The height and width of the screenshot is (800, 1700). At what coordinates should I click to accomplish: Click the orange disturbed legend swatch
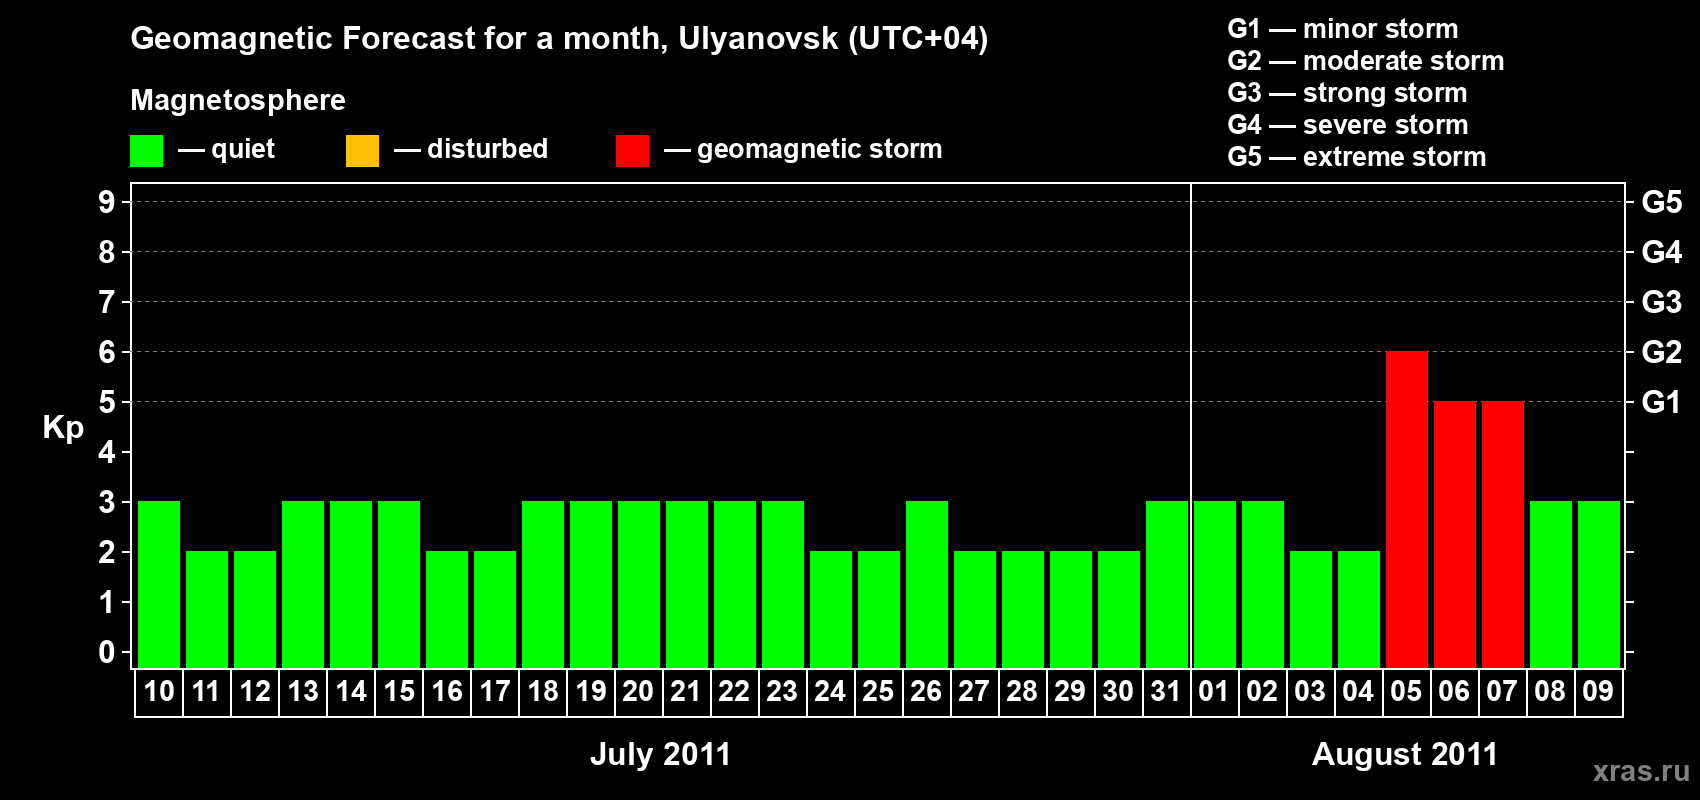362,151
